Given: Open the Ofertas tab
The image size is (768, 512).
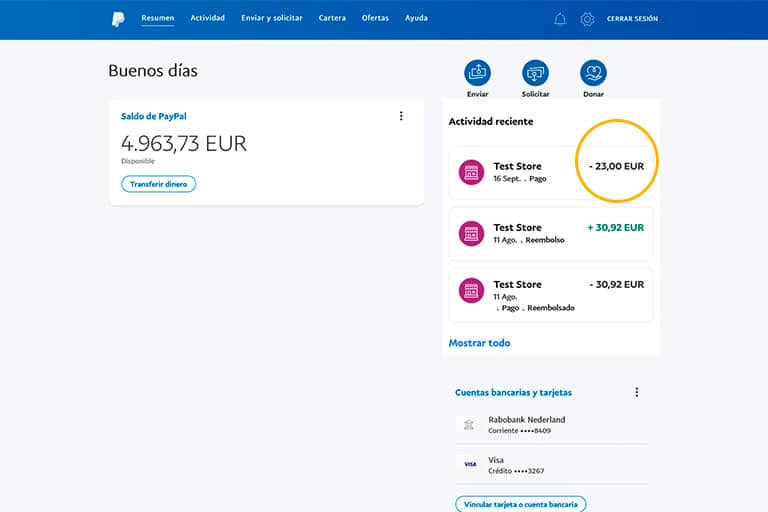Looking at the screenshot, I should click(x=375, y=18).
